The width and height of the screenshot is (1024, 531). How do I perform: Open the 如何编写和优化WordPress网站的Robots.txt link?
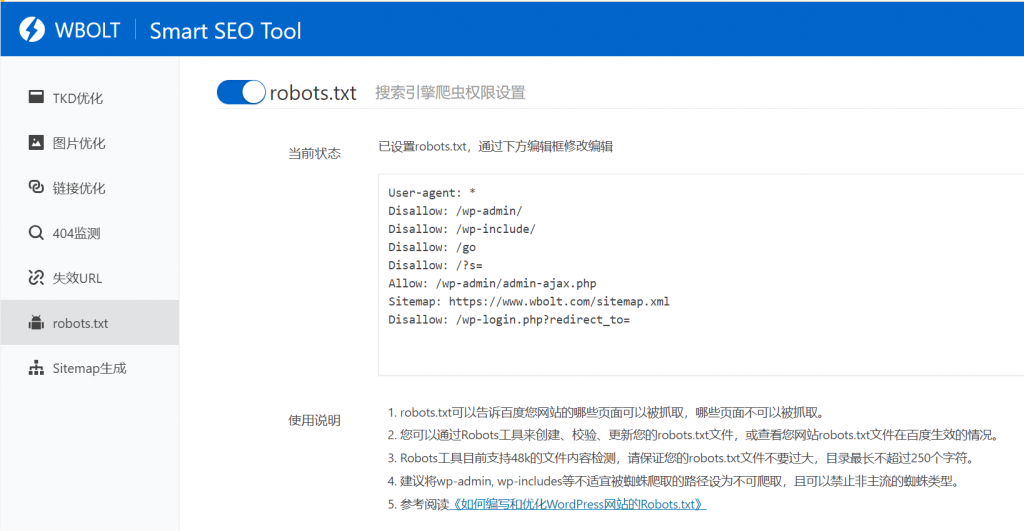579,504
